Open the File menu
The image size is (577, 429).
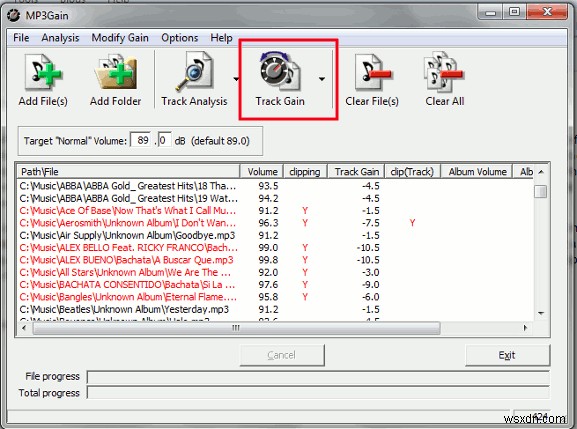click(21, 38)
